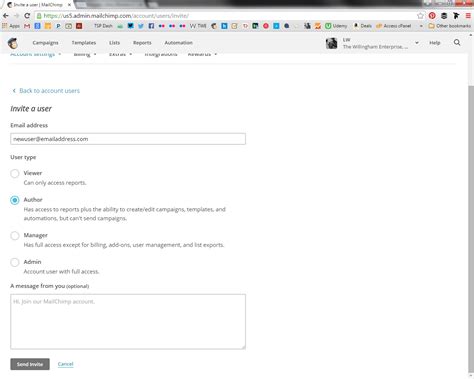Viewport: 474px width, 379px height.
Task: Click the page vertical scrollbar
Action: pyautogui.click(x=471, y=230)
